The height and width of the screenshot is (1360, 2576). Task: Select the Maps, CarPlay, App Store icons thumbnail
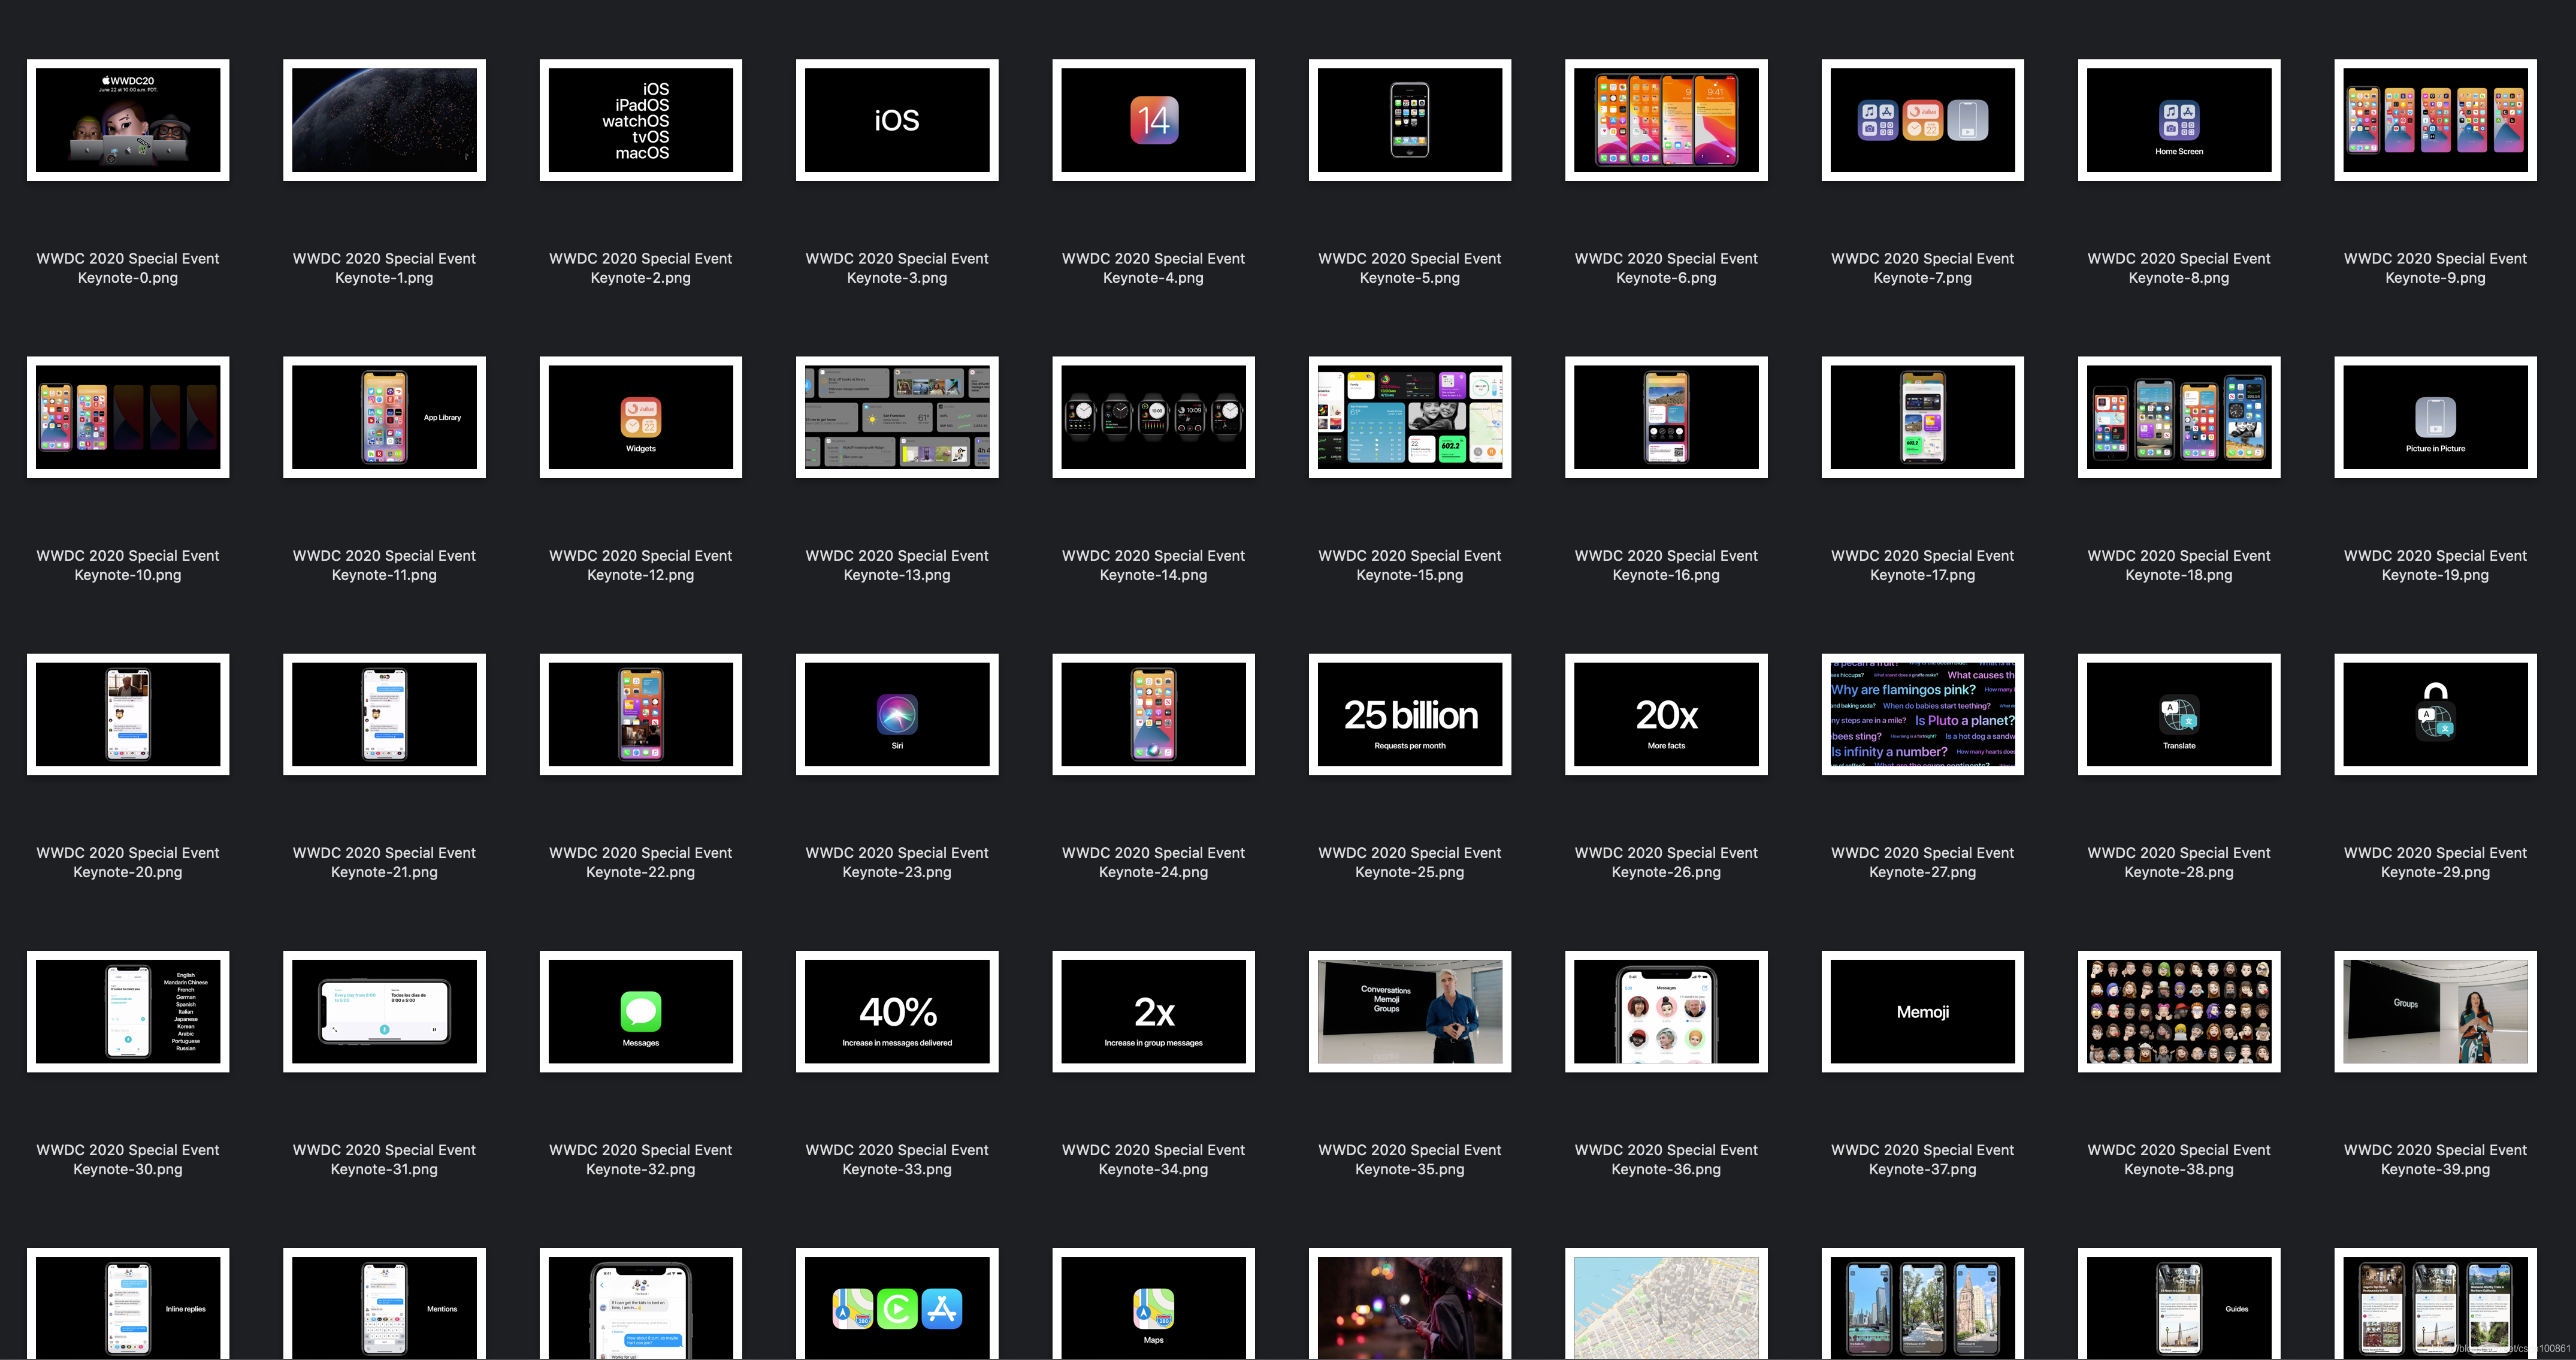point(897,1304)
